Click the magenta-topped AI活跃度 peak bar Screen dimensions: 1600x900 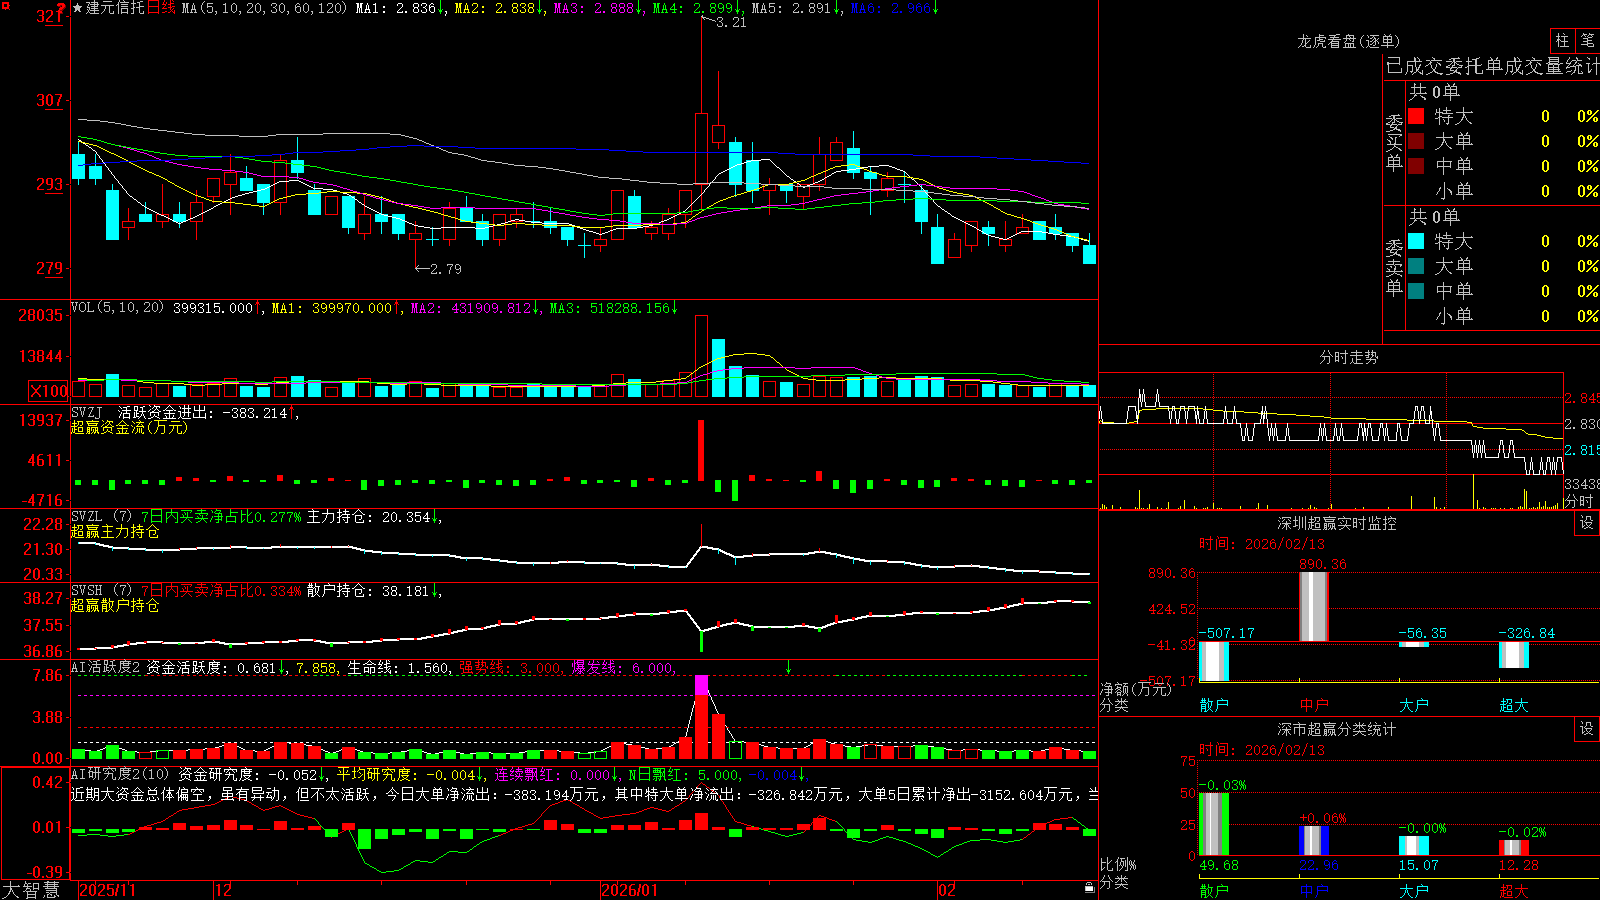click(701, 717)
